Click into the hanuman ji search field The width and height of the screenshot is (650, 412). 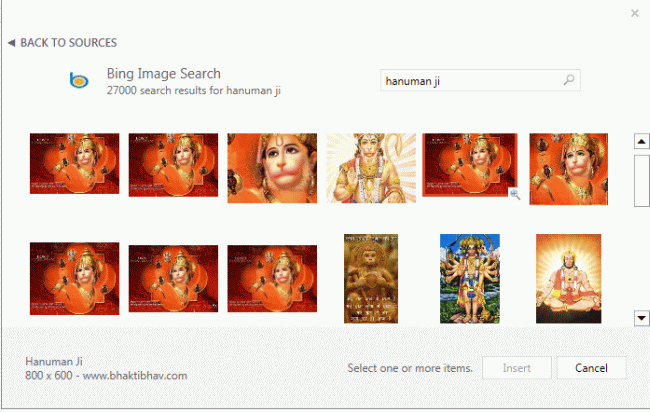click(x=480, y=80)
